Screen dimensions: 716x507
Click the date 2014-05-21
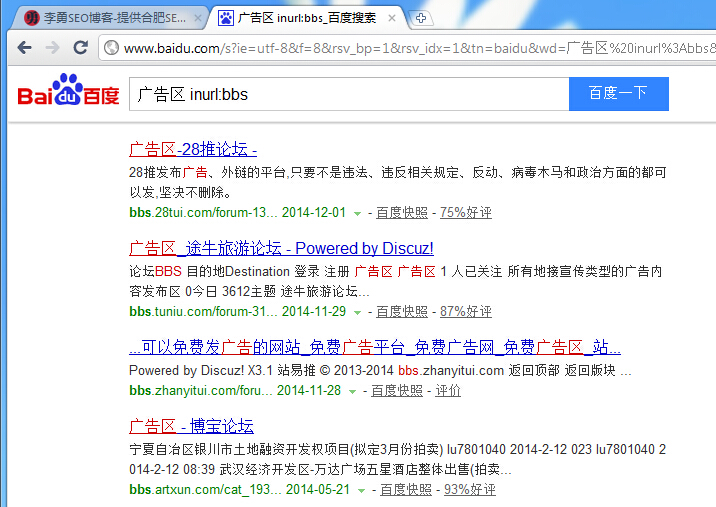point(318,490)
